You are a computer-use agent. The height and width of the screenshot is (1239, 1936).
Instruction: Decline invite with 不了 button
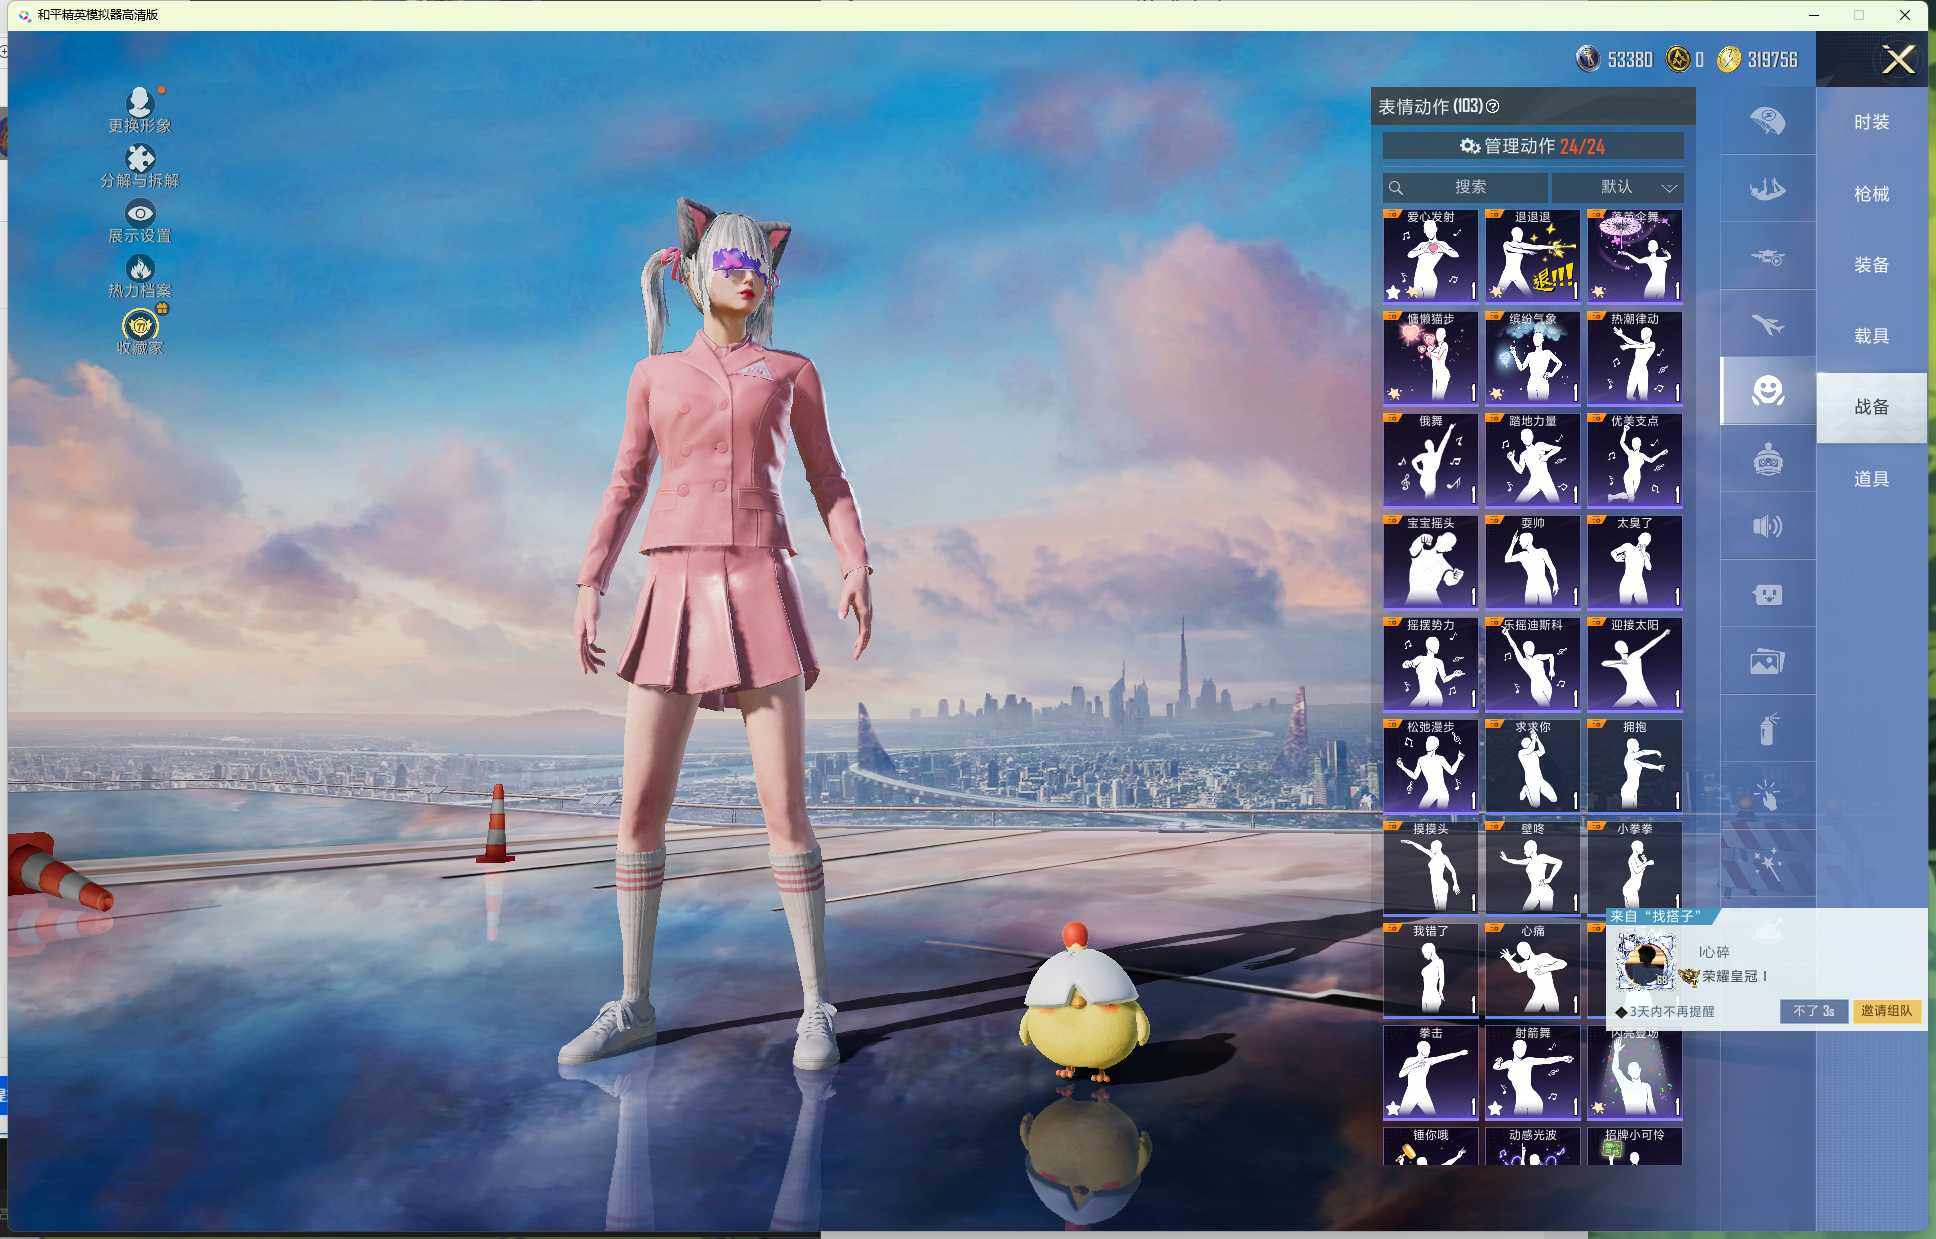coord(1812,1011)
